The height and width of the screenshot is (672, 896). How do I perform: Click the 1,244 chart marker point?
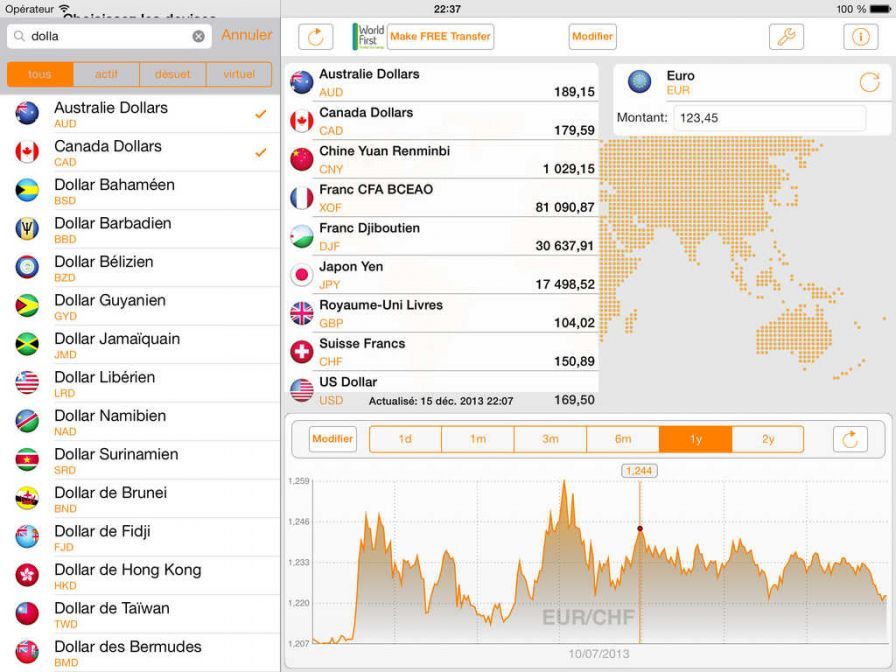(x=640, y=528)
